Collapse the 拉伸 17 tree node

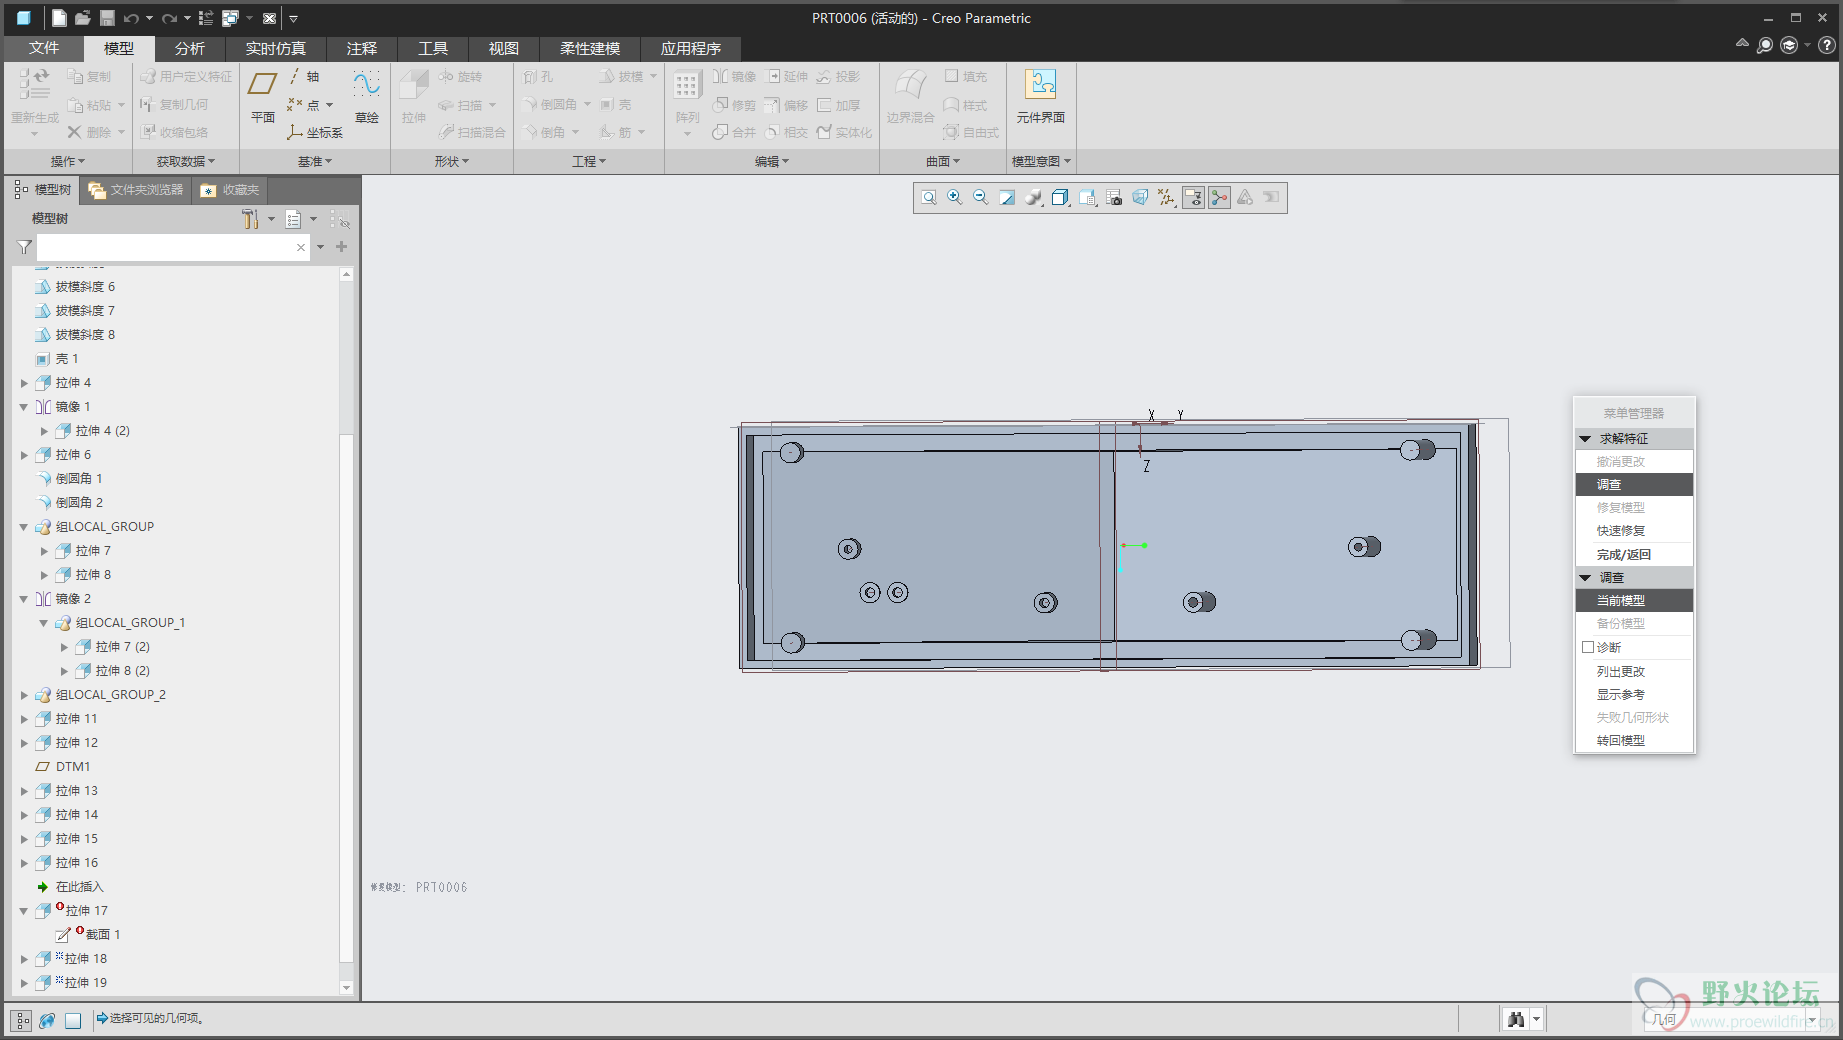pyautogui.click(x=24, y=911)
